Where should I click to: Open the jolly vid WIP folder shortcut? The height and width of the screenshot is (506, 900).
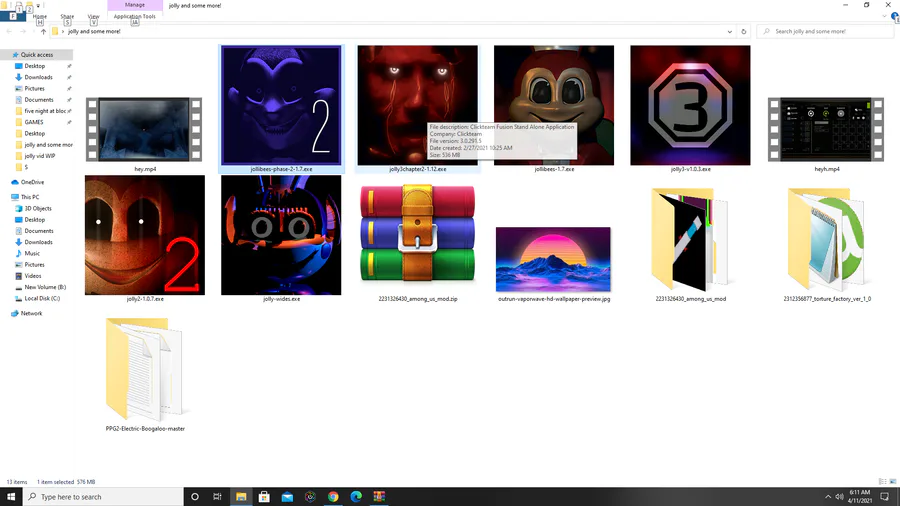40,156
